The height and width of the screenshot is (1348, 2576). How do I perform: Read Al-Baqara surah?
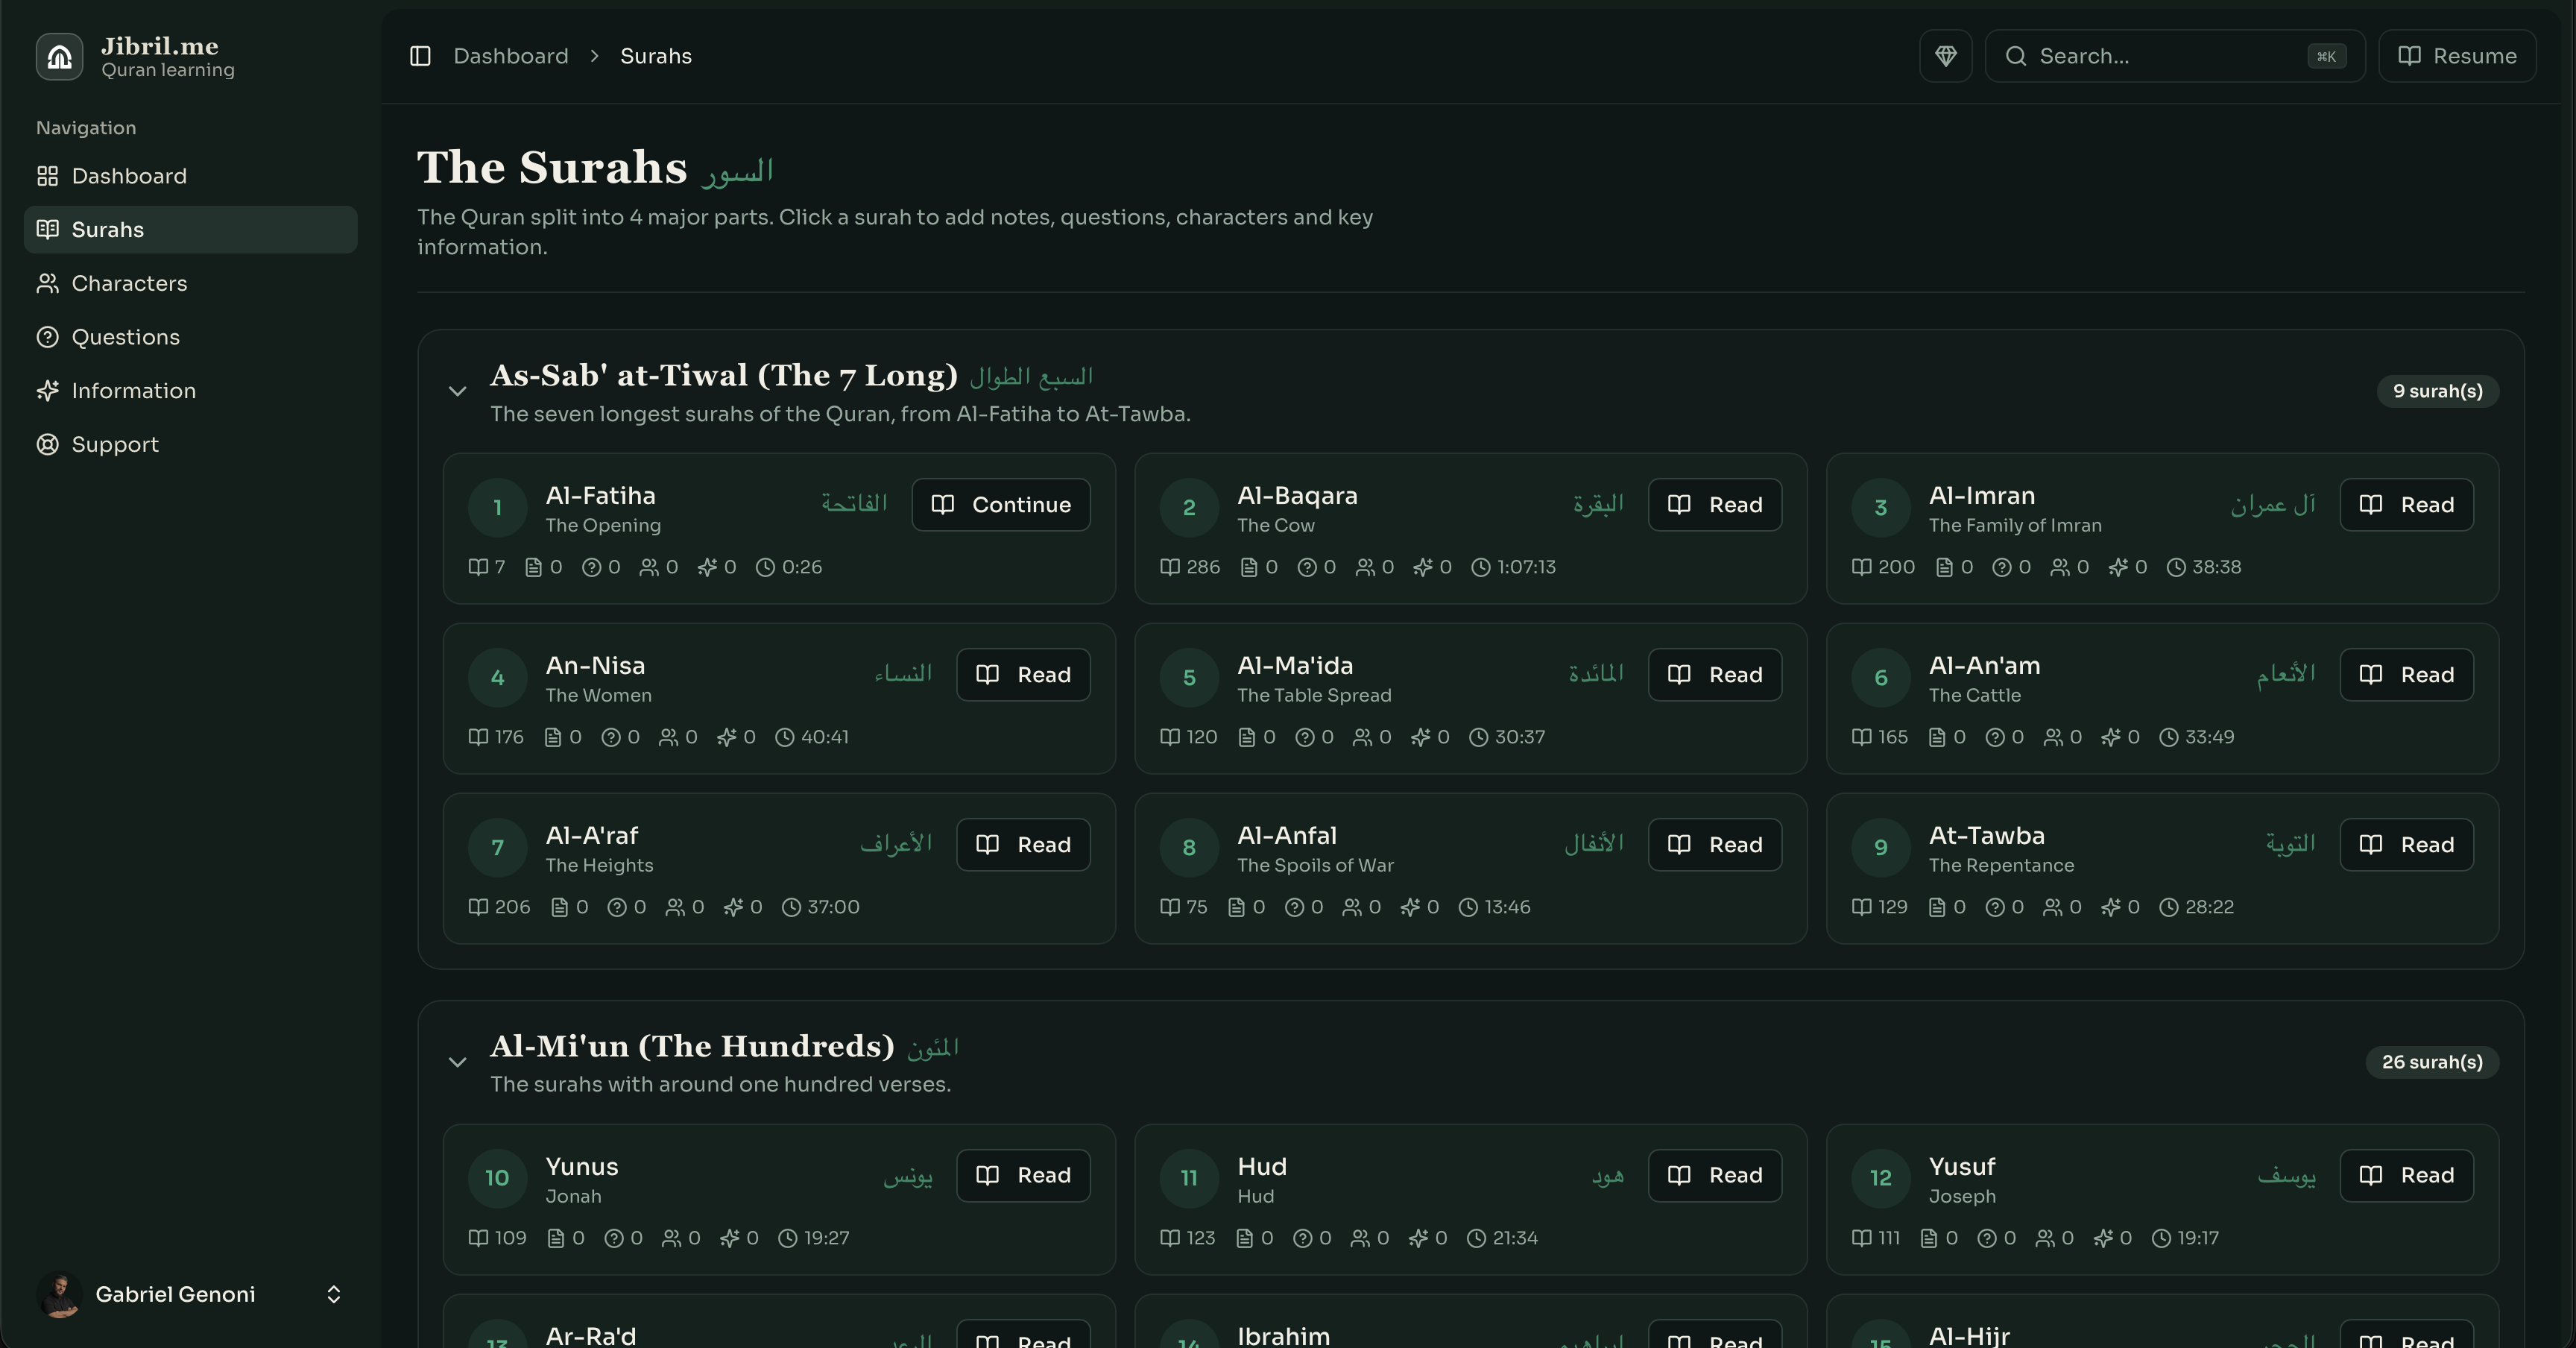click(x=1714, y=505)
